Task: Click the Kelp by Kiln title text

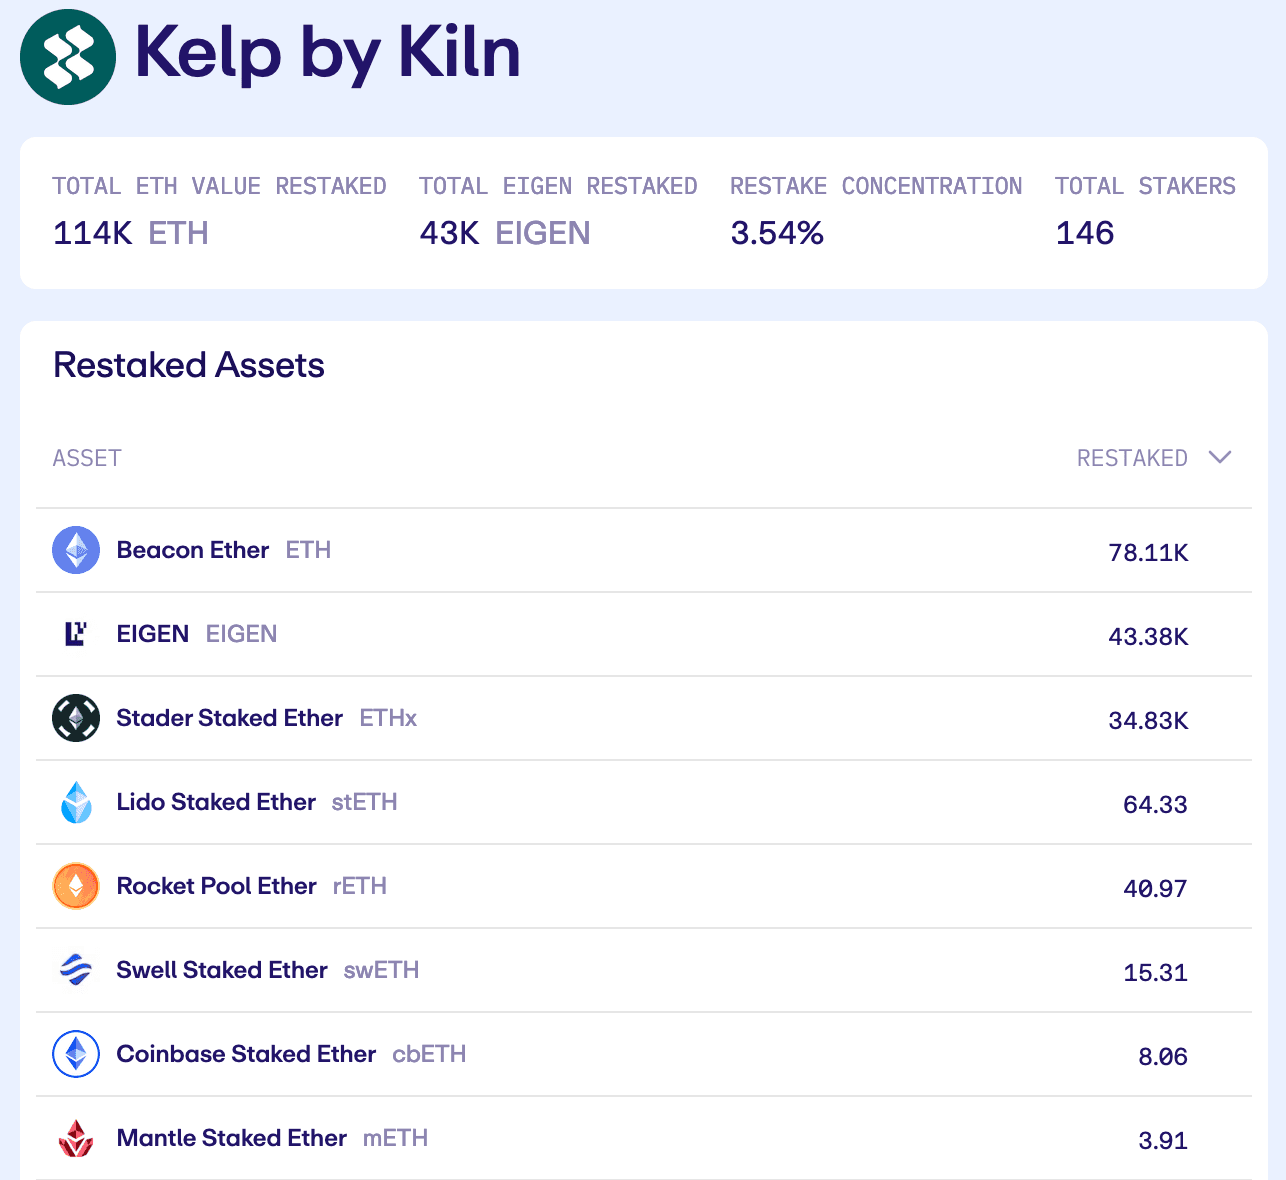Action: [327, 53]
